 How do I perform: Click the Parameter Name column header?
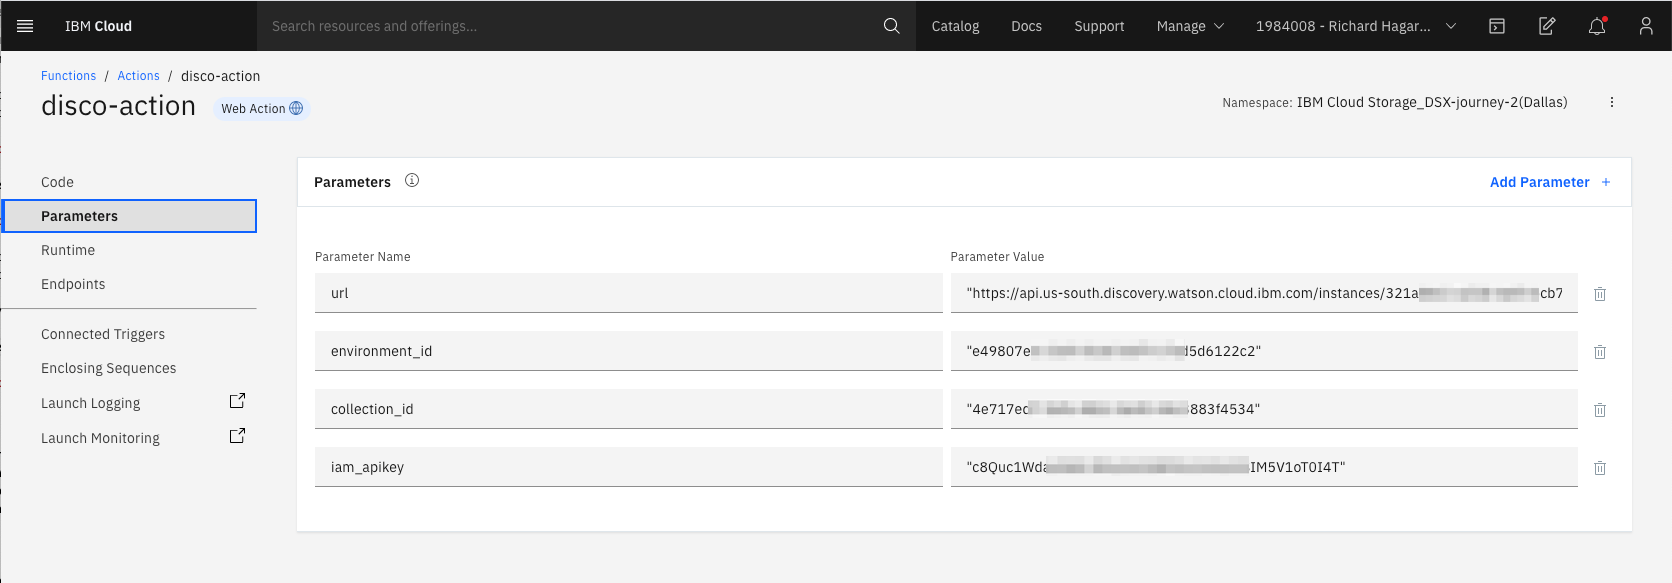pos(362,257)
